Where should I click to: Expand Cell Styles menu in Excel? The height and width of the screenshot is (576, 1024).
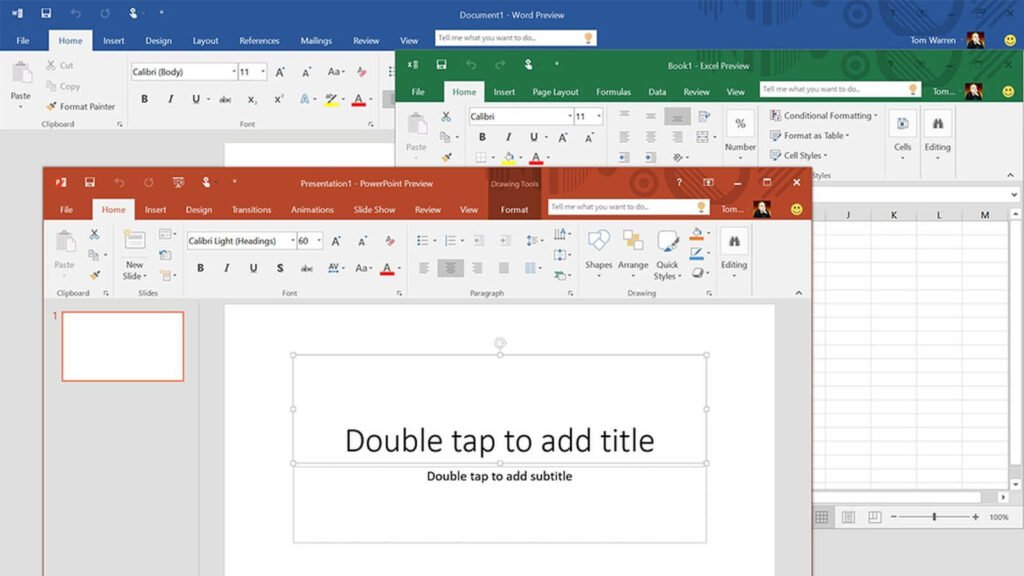[x=798, y=155]
